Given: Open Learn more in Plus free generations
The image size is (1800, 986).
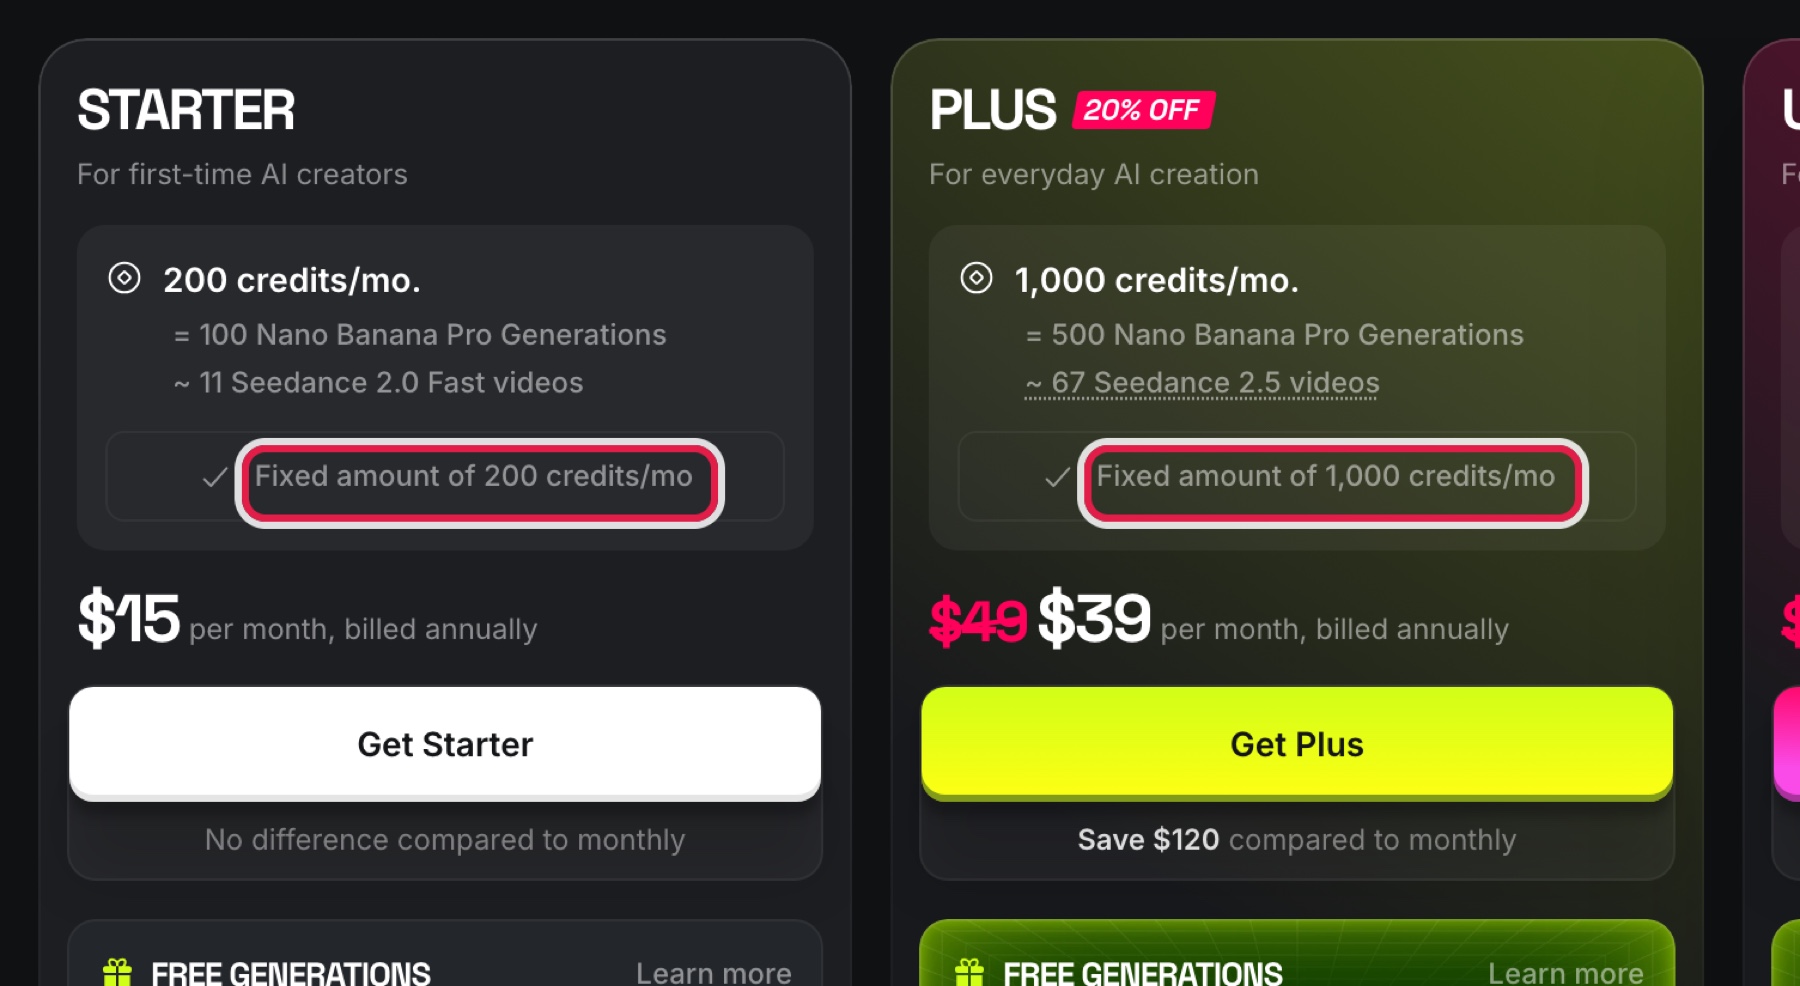Looking at the screenshot, I should (x=1566, y=973).
